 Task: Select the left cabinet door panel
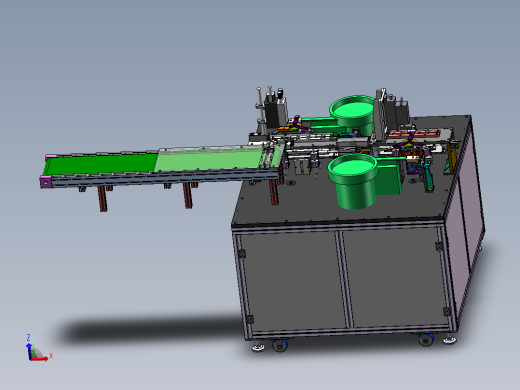click(292, 281)
